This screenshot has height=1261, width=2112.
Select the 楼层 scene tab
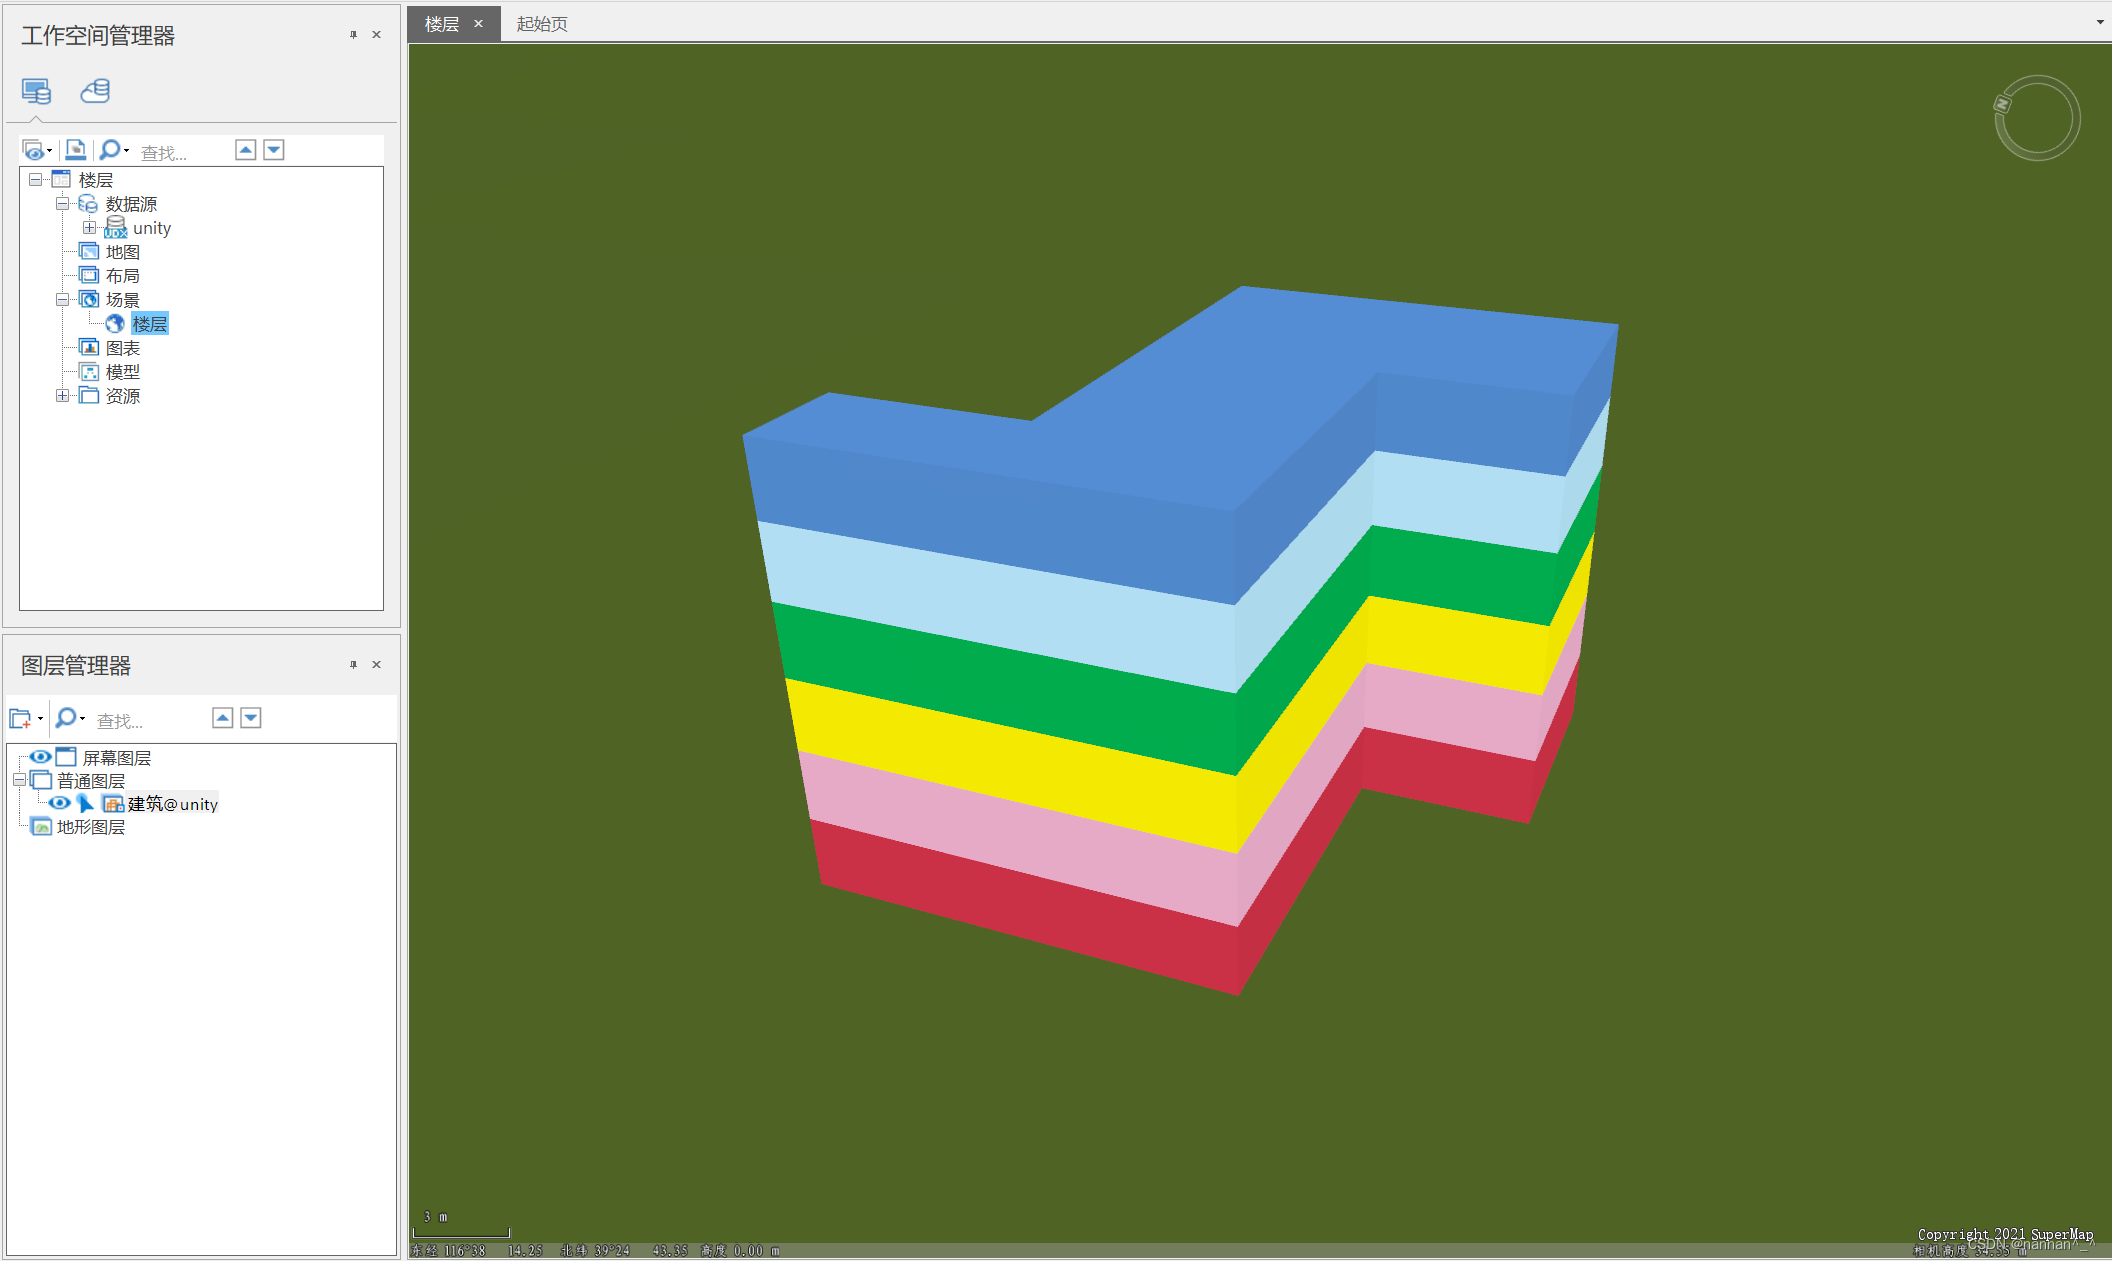442,23
